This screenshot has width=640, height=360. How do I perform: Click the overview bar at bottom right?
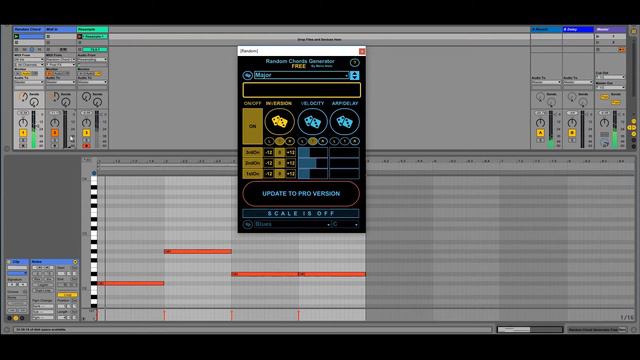(530, 329)
